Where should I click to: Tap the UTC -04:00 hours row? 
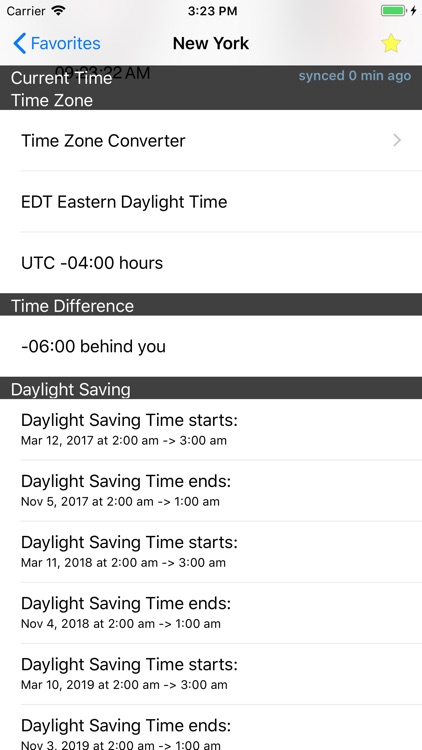coord(211,263)
